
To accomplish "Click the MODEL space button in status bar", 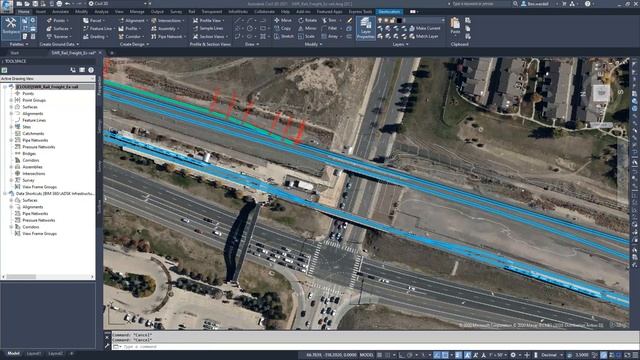I will [366, 355].
